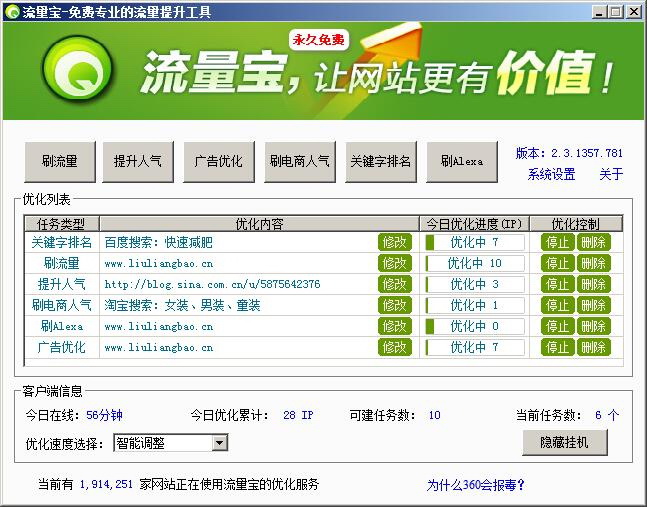Image resolution: width=647 pixels, height=507 pixels.
Task: Click the 28 IP daily total value
Action: point(298,415)
